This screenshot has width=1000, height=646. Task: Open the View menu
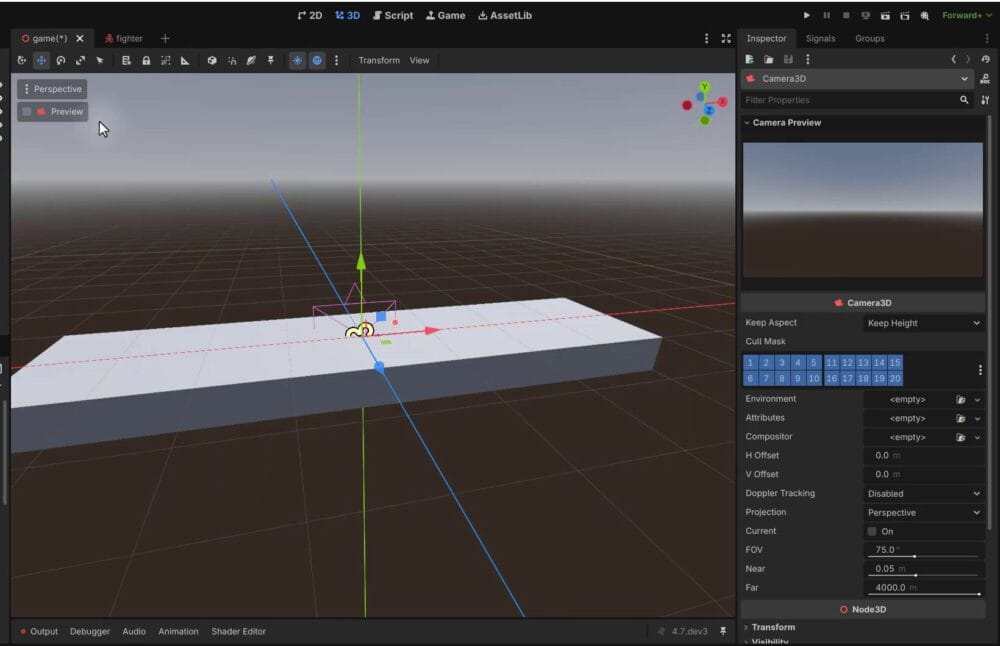tap(419, 61)
